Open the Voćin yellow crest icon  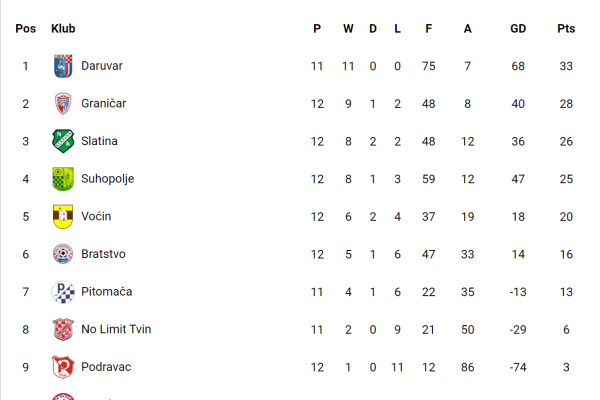[63, 216]
